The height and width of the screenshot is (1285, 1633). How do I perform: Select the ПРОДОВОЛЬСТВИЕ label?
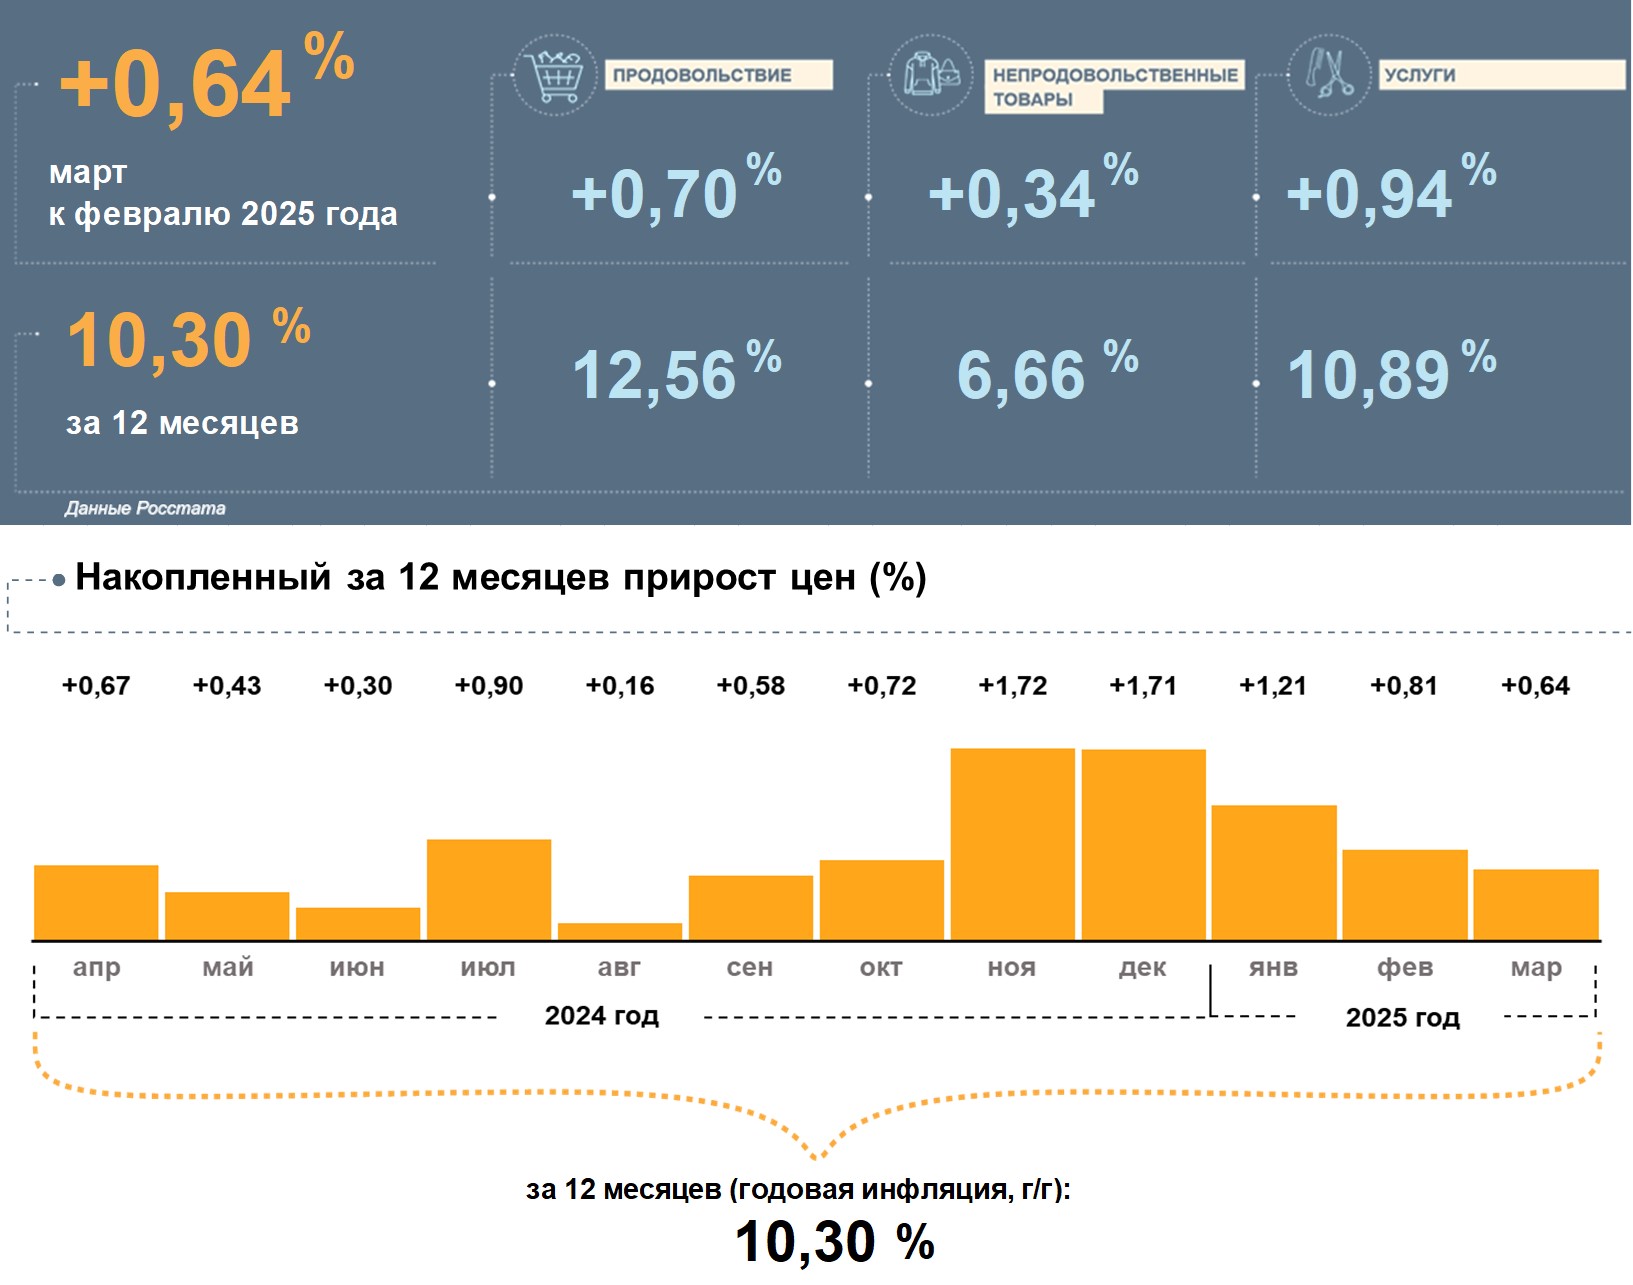pos(718,75)
